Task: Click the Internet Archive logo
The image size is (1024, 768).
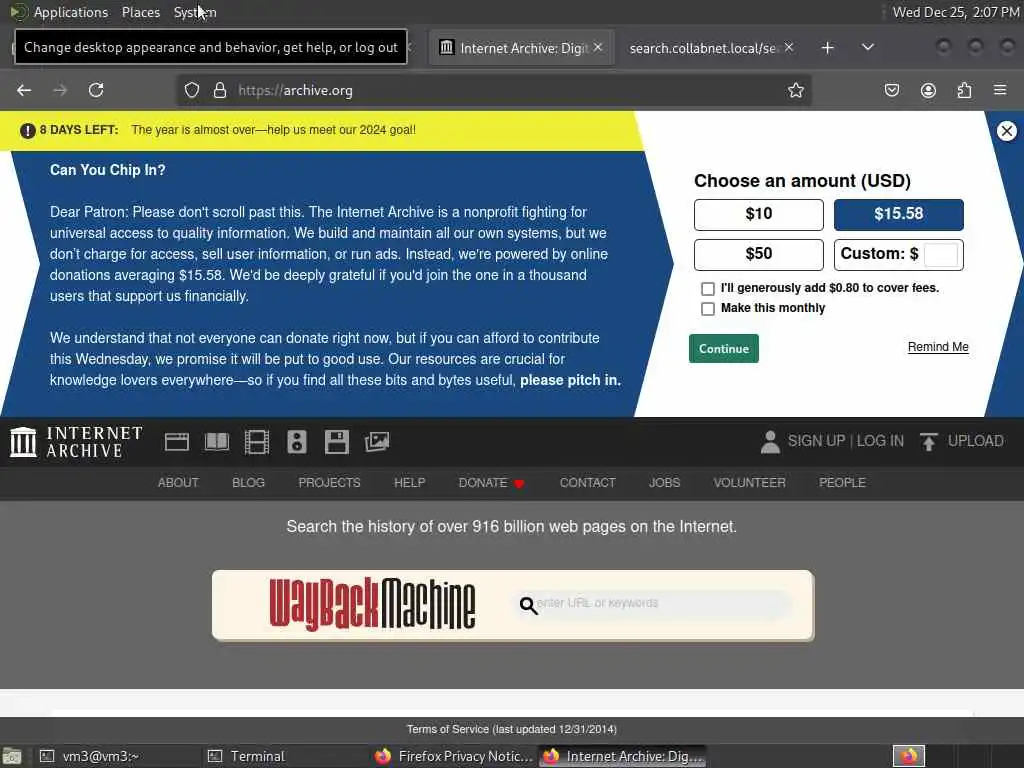Action: (76, 441)
